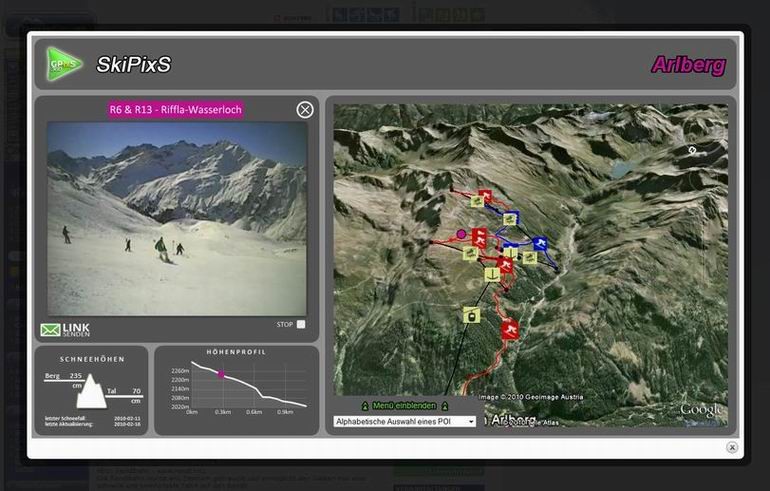Screen dimensions: 770x491
Task: Select the topmost red skier marker
Action: click(x=485, y=196)
